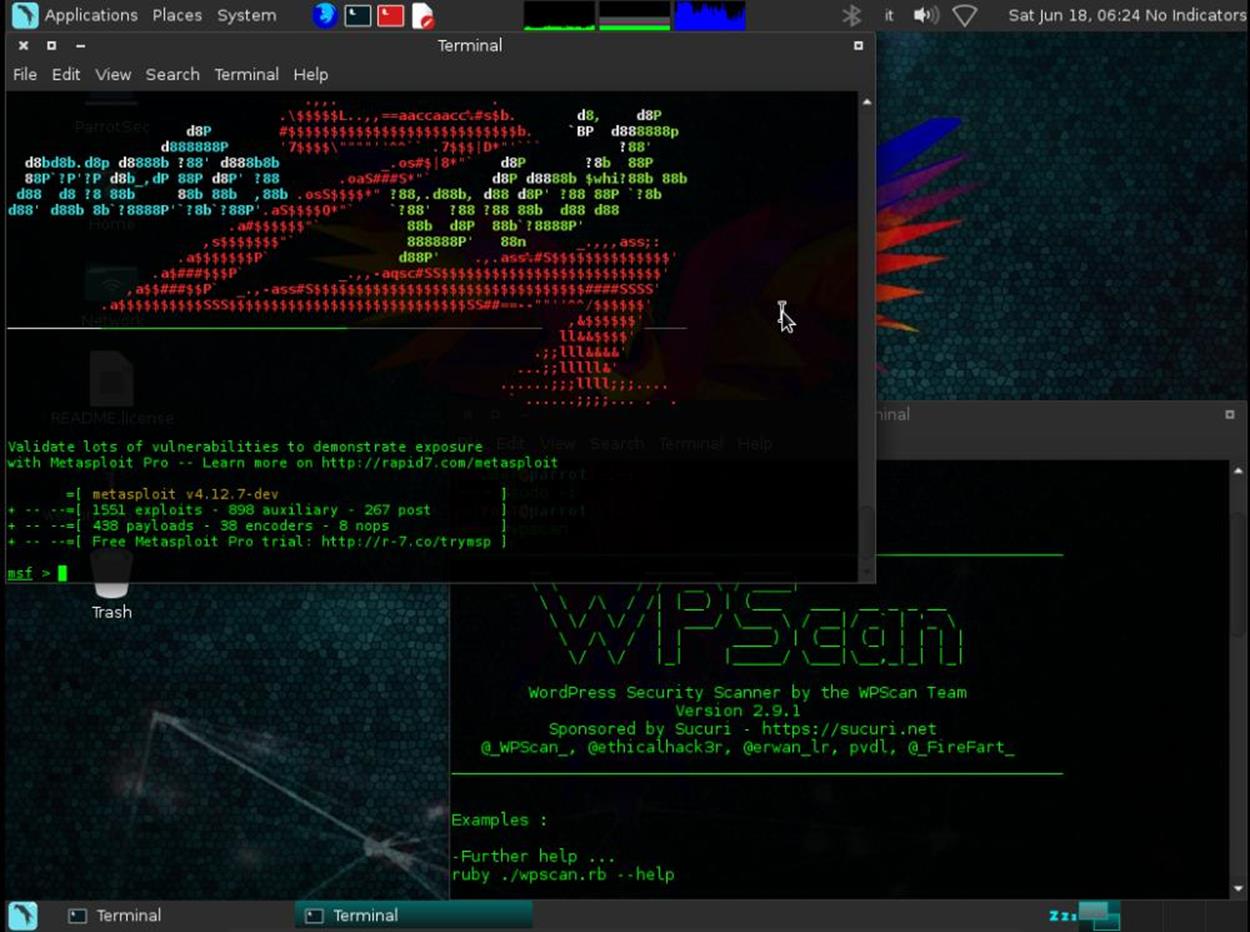Open View menu in front Terminal
This screenshot has height=932, width=1250.
coord(113,74)
